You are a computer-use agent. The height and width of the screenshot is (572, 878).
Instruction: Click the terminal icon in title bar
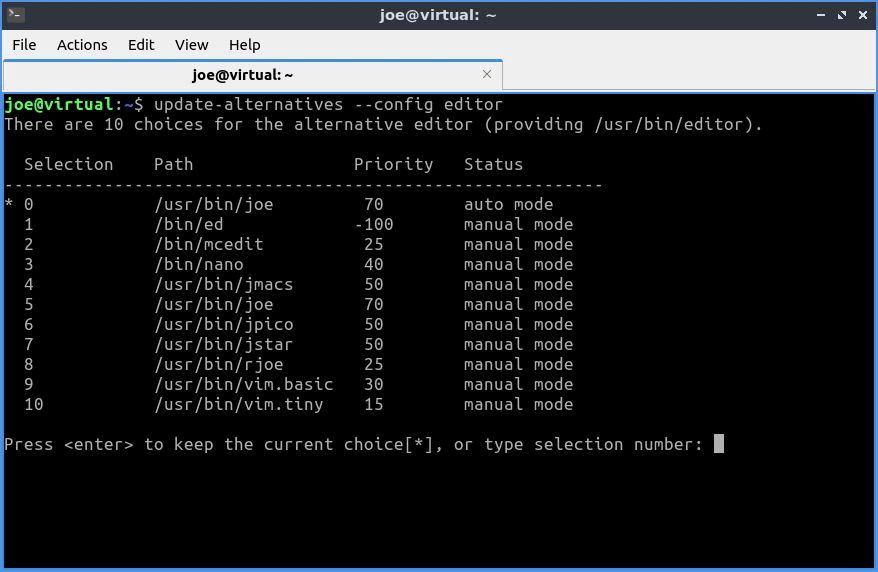16,15
